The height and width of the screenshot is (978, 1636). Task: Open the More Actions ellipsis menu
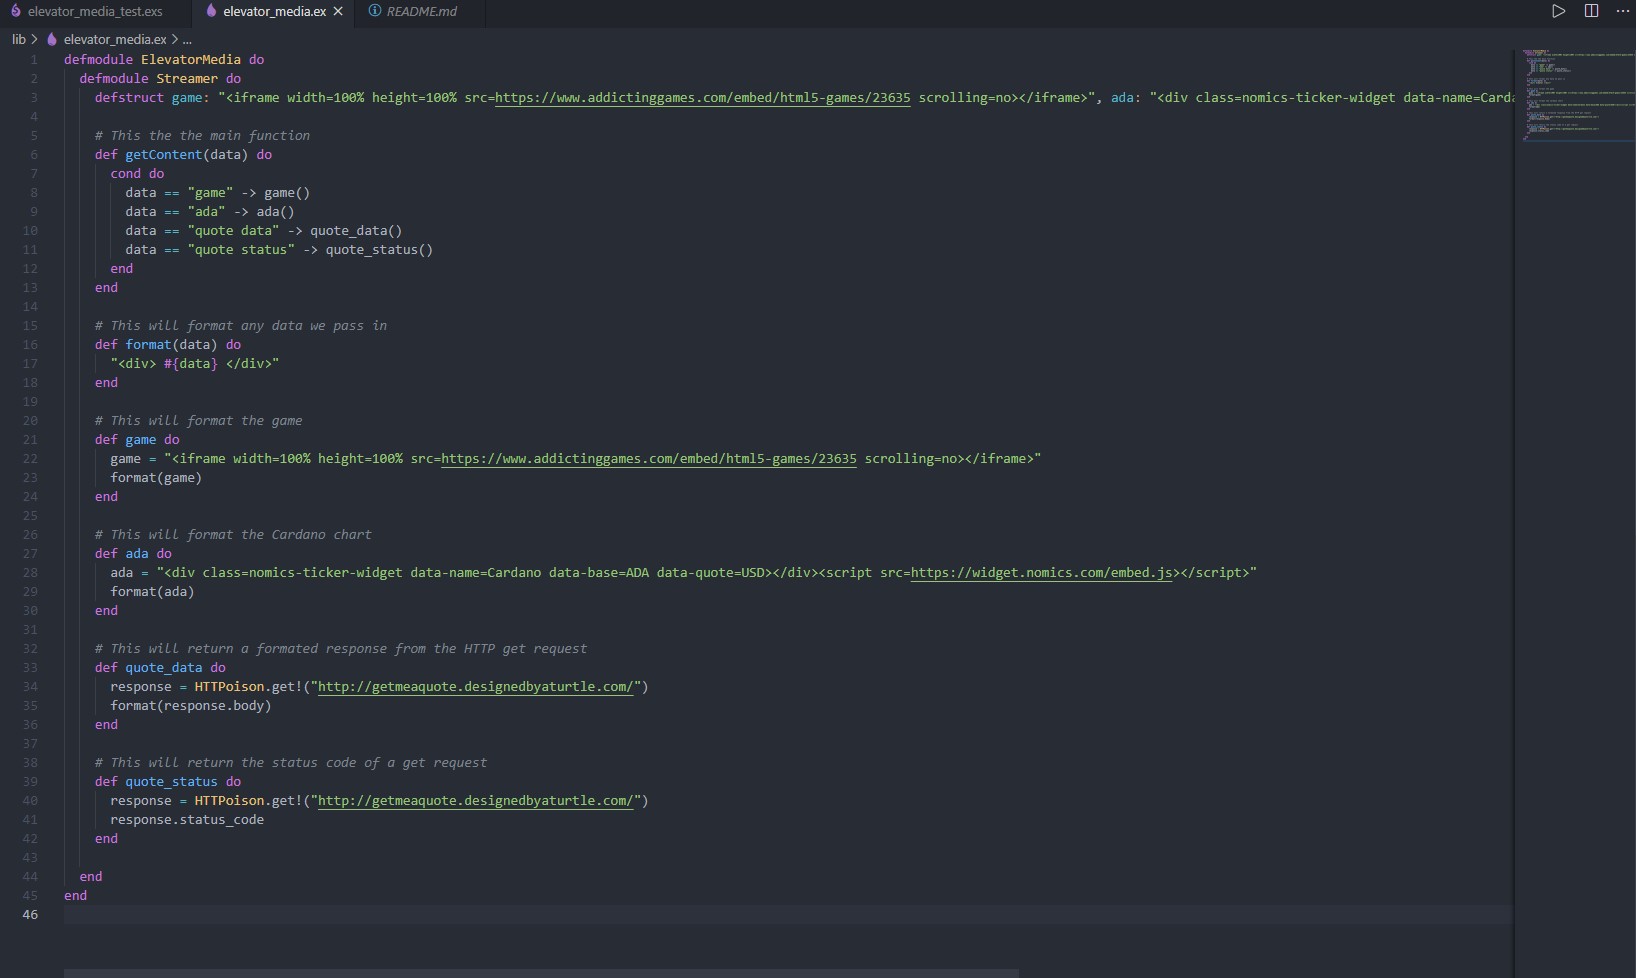click(x=1622, y=11)
